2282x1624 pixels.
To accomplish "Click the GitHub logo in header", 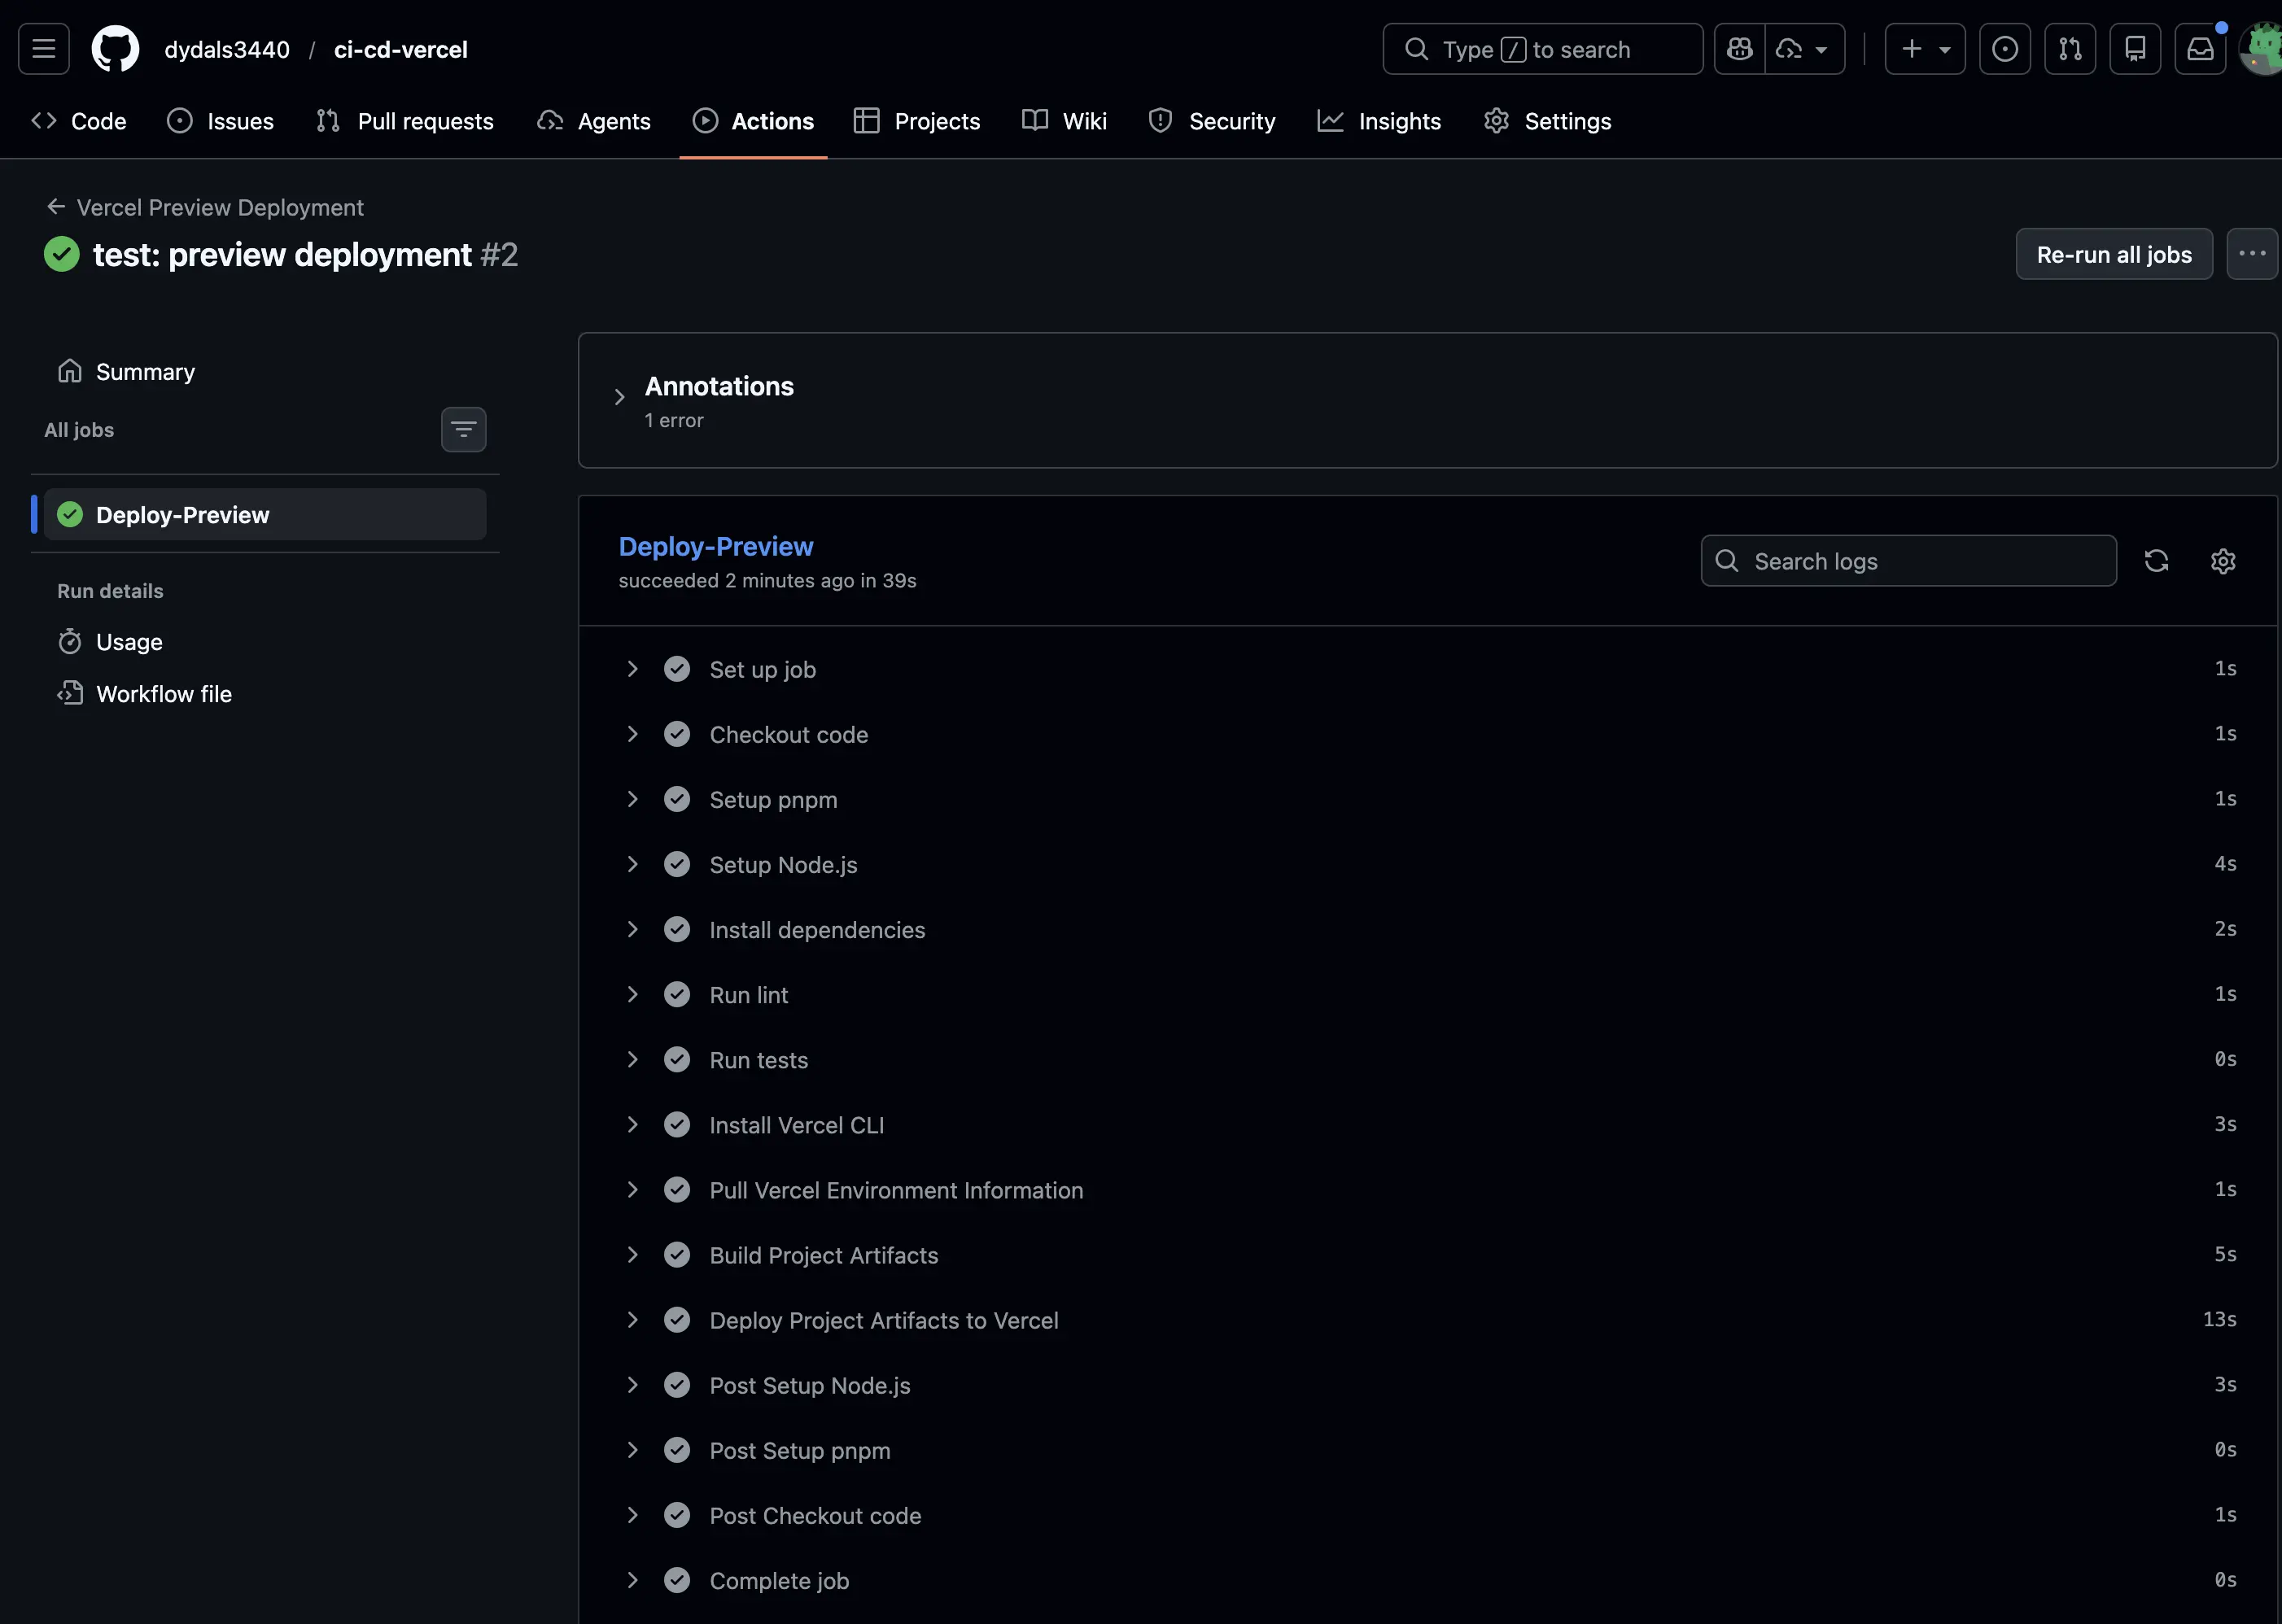I will [114, 48].
